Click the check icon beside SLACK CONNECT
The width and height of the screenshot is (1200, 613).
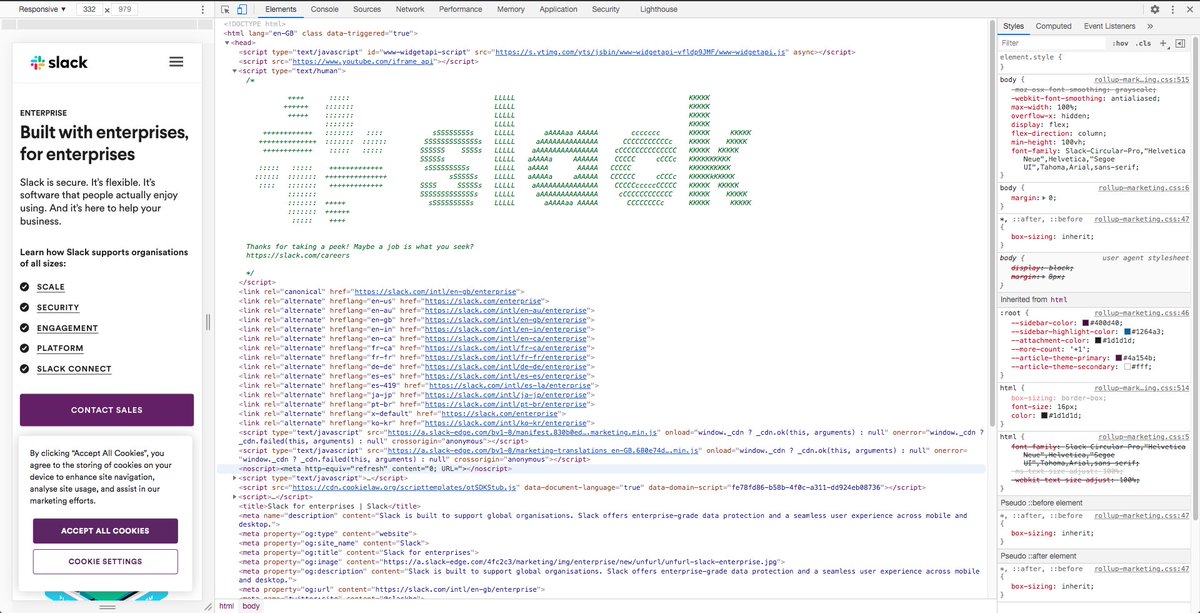pos(25,369)
